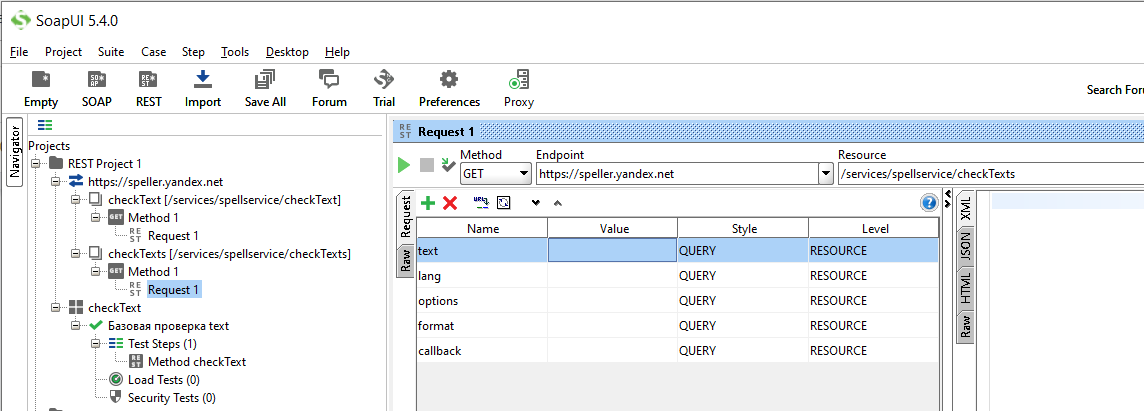Click the Endpoint URL field
The image size is (1144, 411).
pyautogui.click(x=677, y=174)
